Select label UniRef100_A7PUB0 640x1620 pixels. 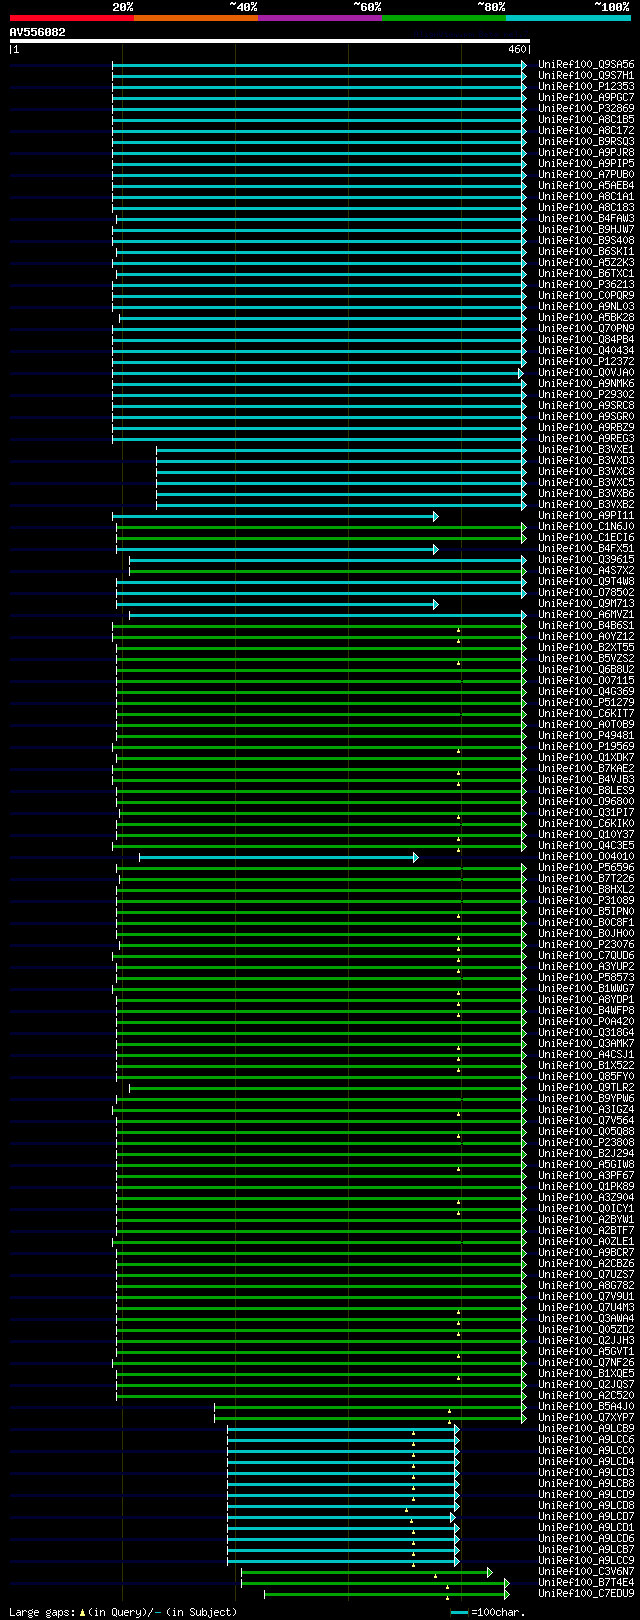point(586,174)
